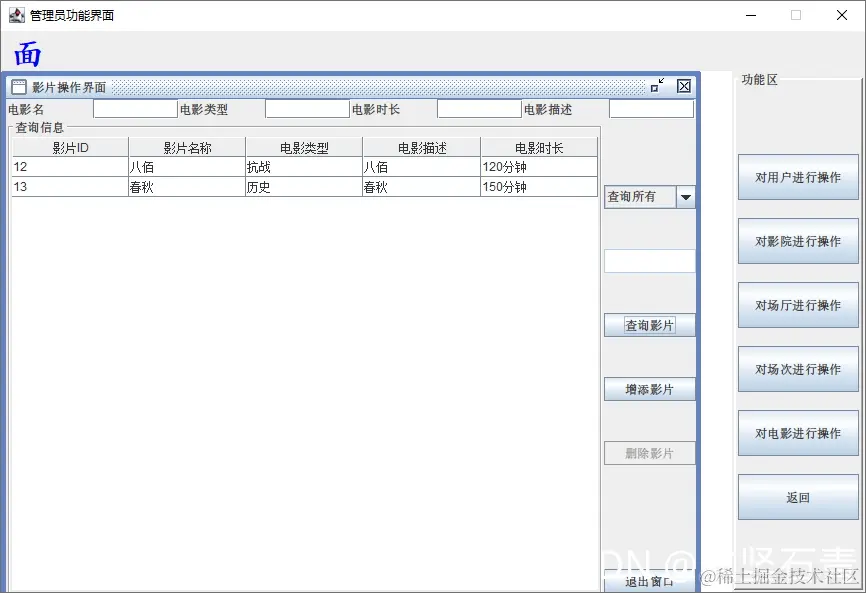Select 八佰 in the 电影描述 column

pyautogui.click(x=422, y=167)
